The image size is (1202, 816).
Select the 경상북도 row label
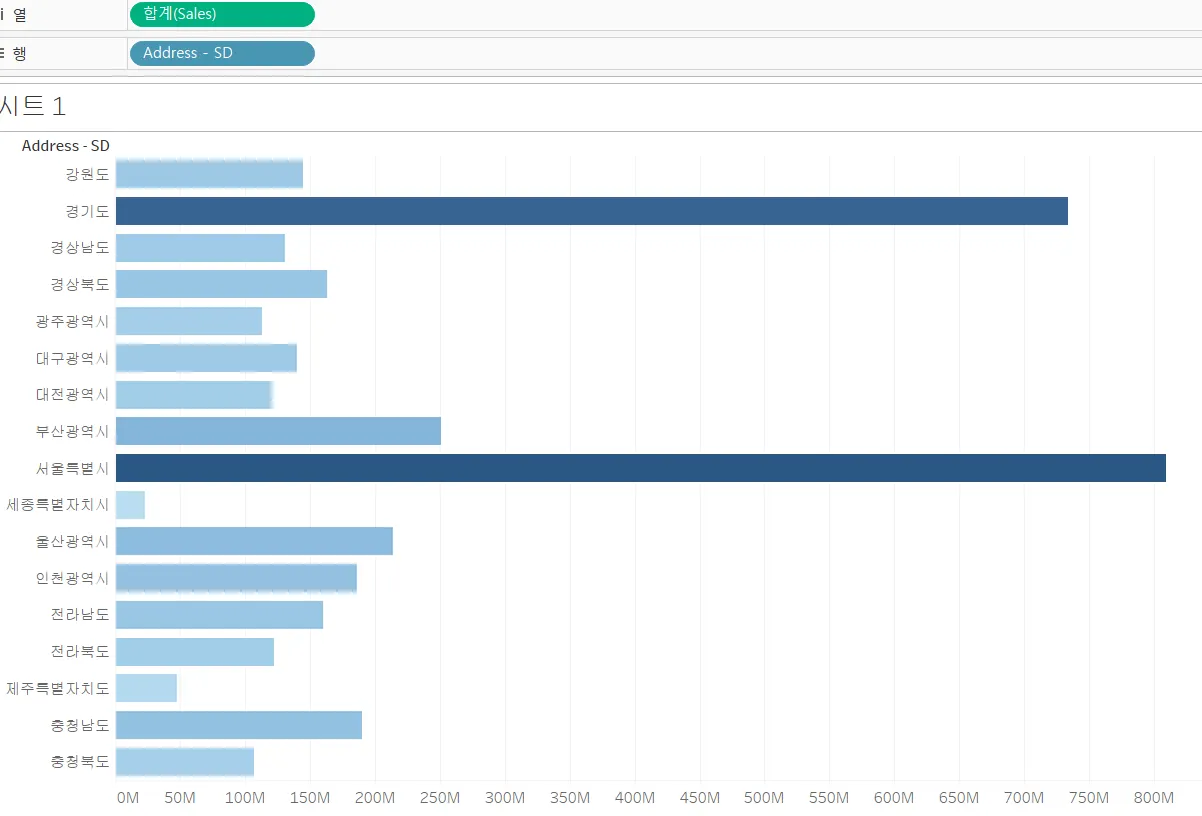click(80, 284)
